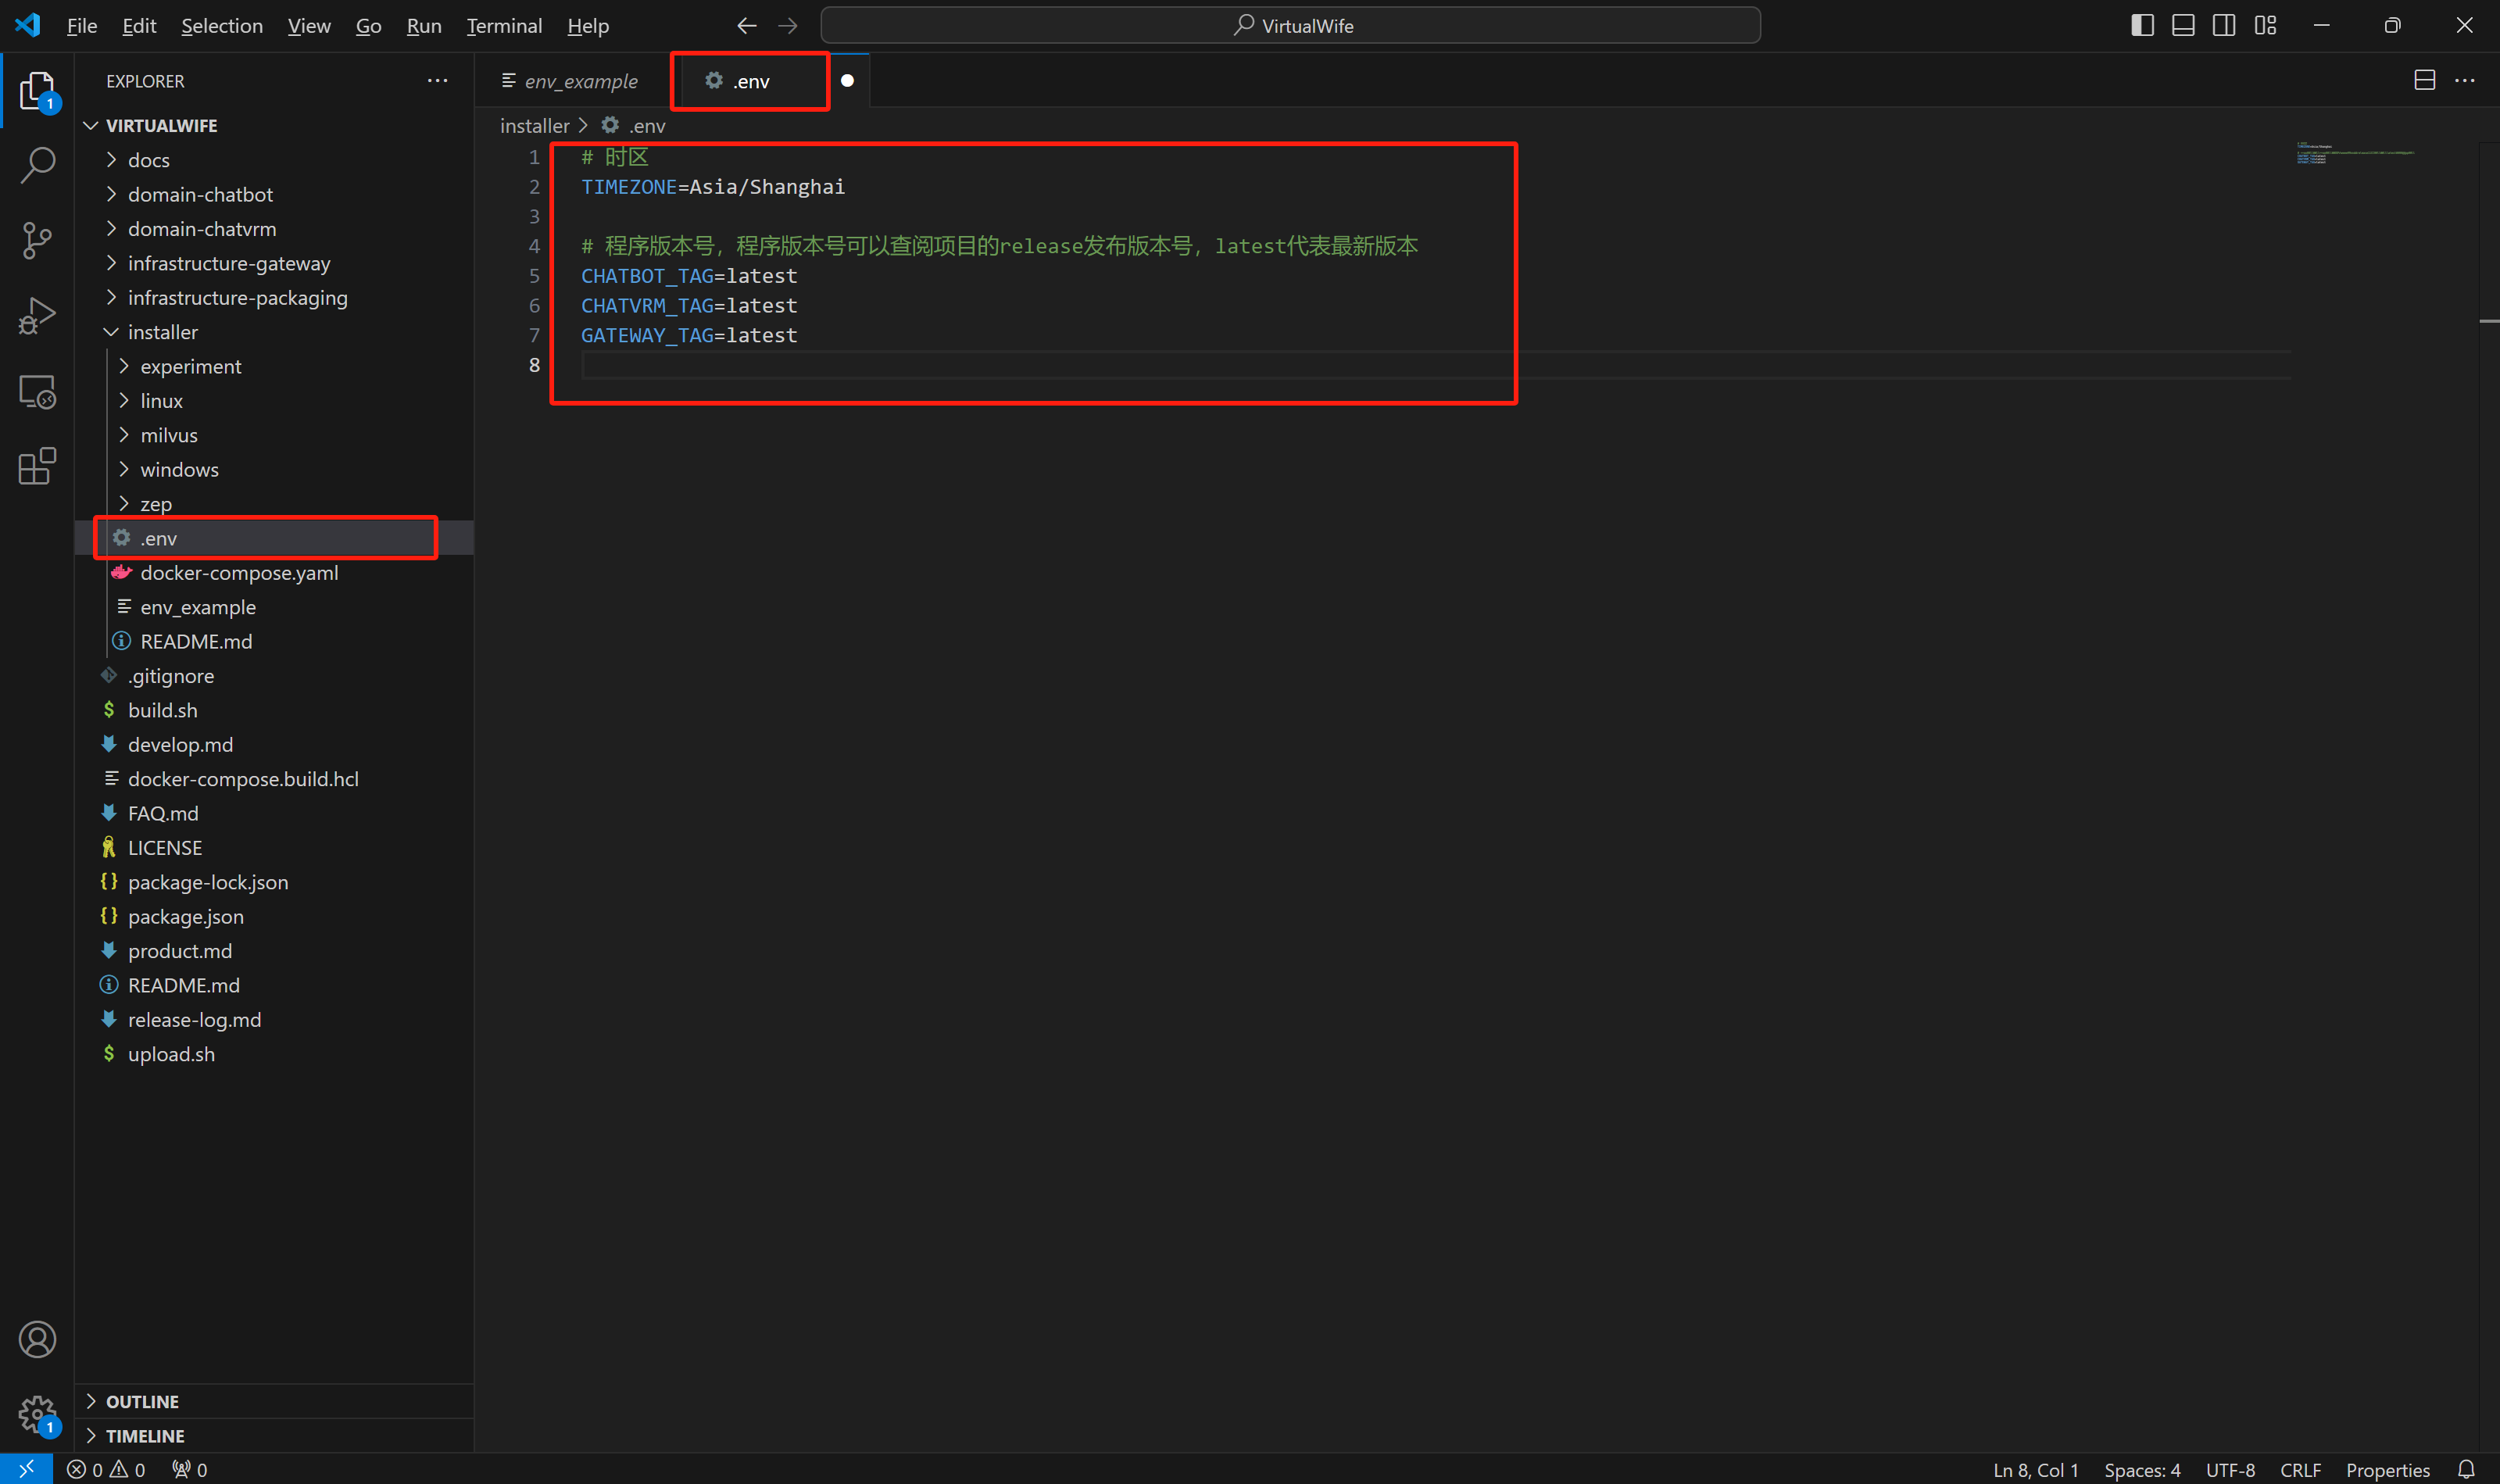Screen dimensions: 2500x1484
Task: Open the Remote Explorer view
Action: [x=37, y=391]
